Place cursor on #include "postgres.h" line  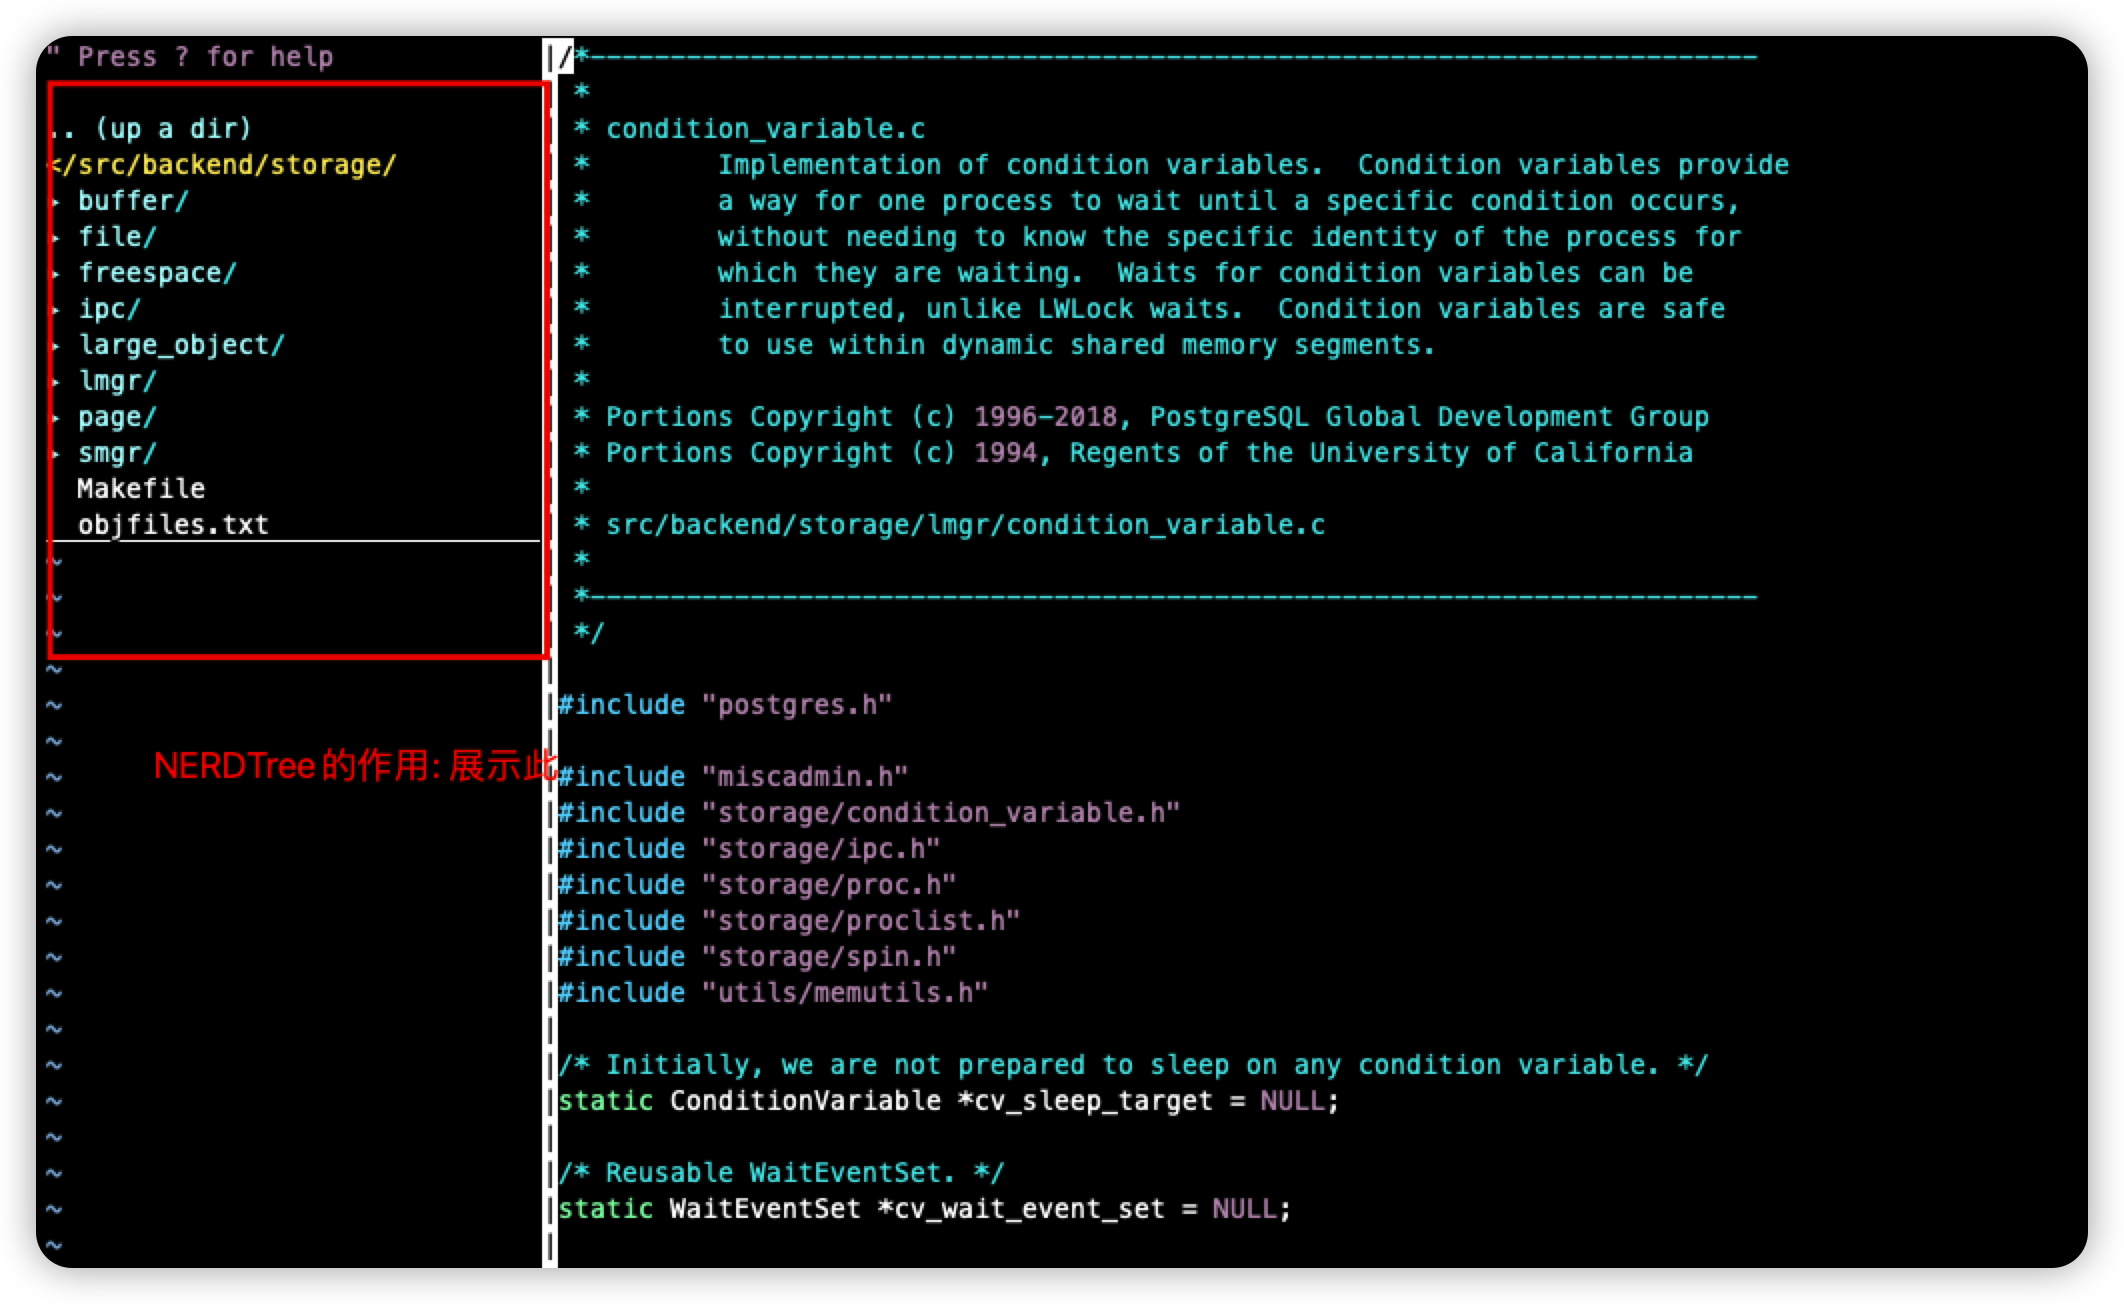[724, 705]
